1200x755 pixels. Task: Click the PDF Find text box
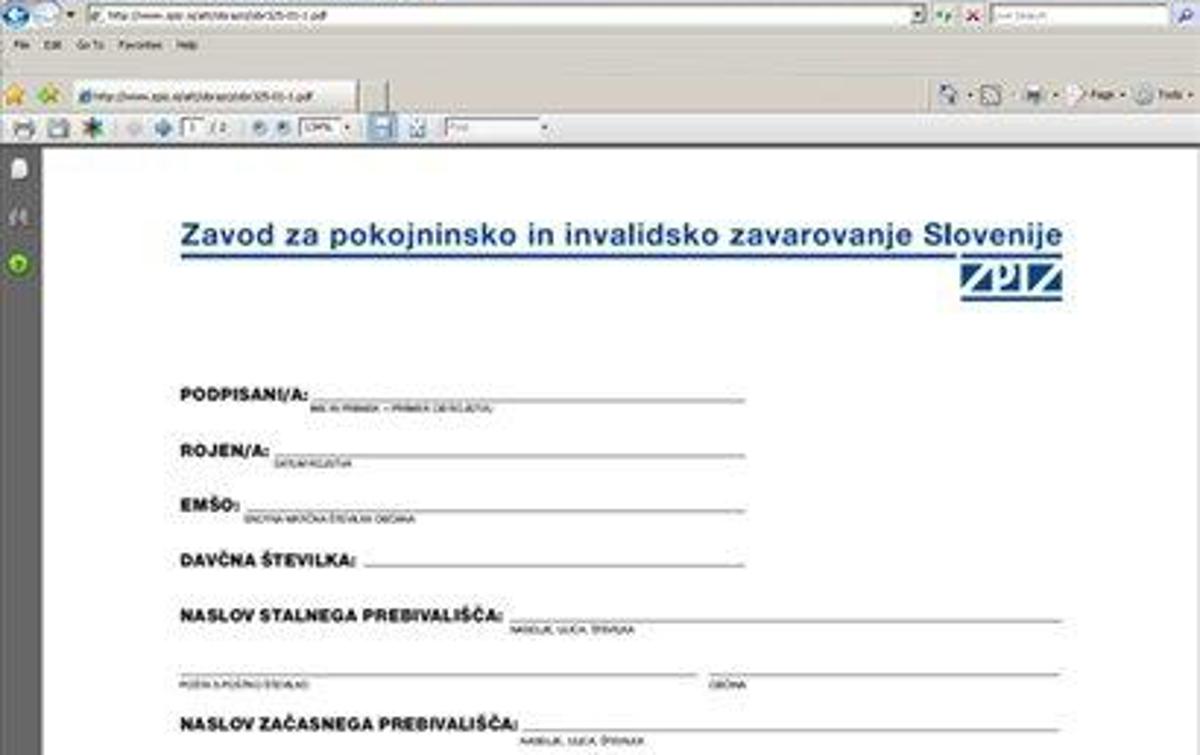pos(492,128)
